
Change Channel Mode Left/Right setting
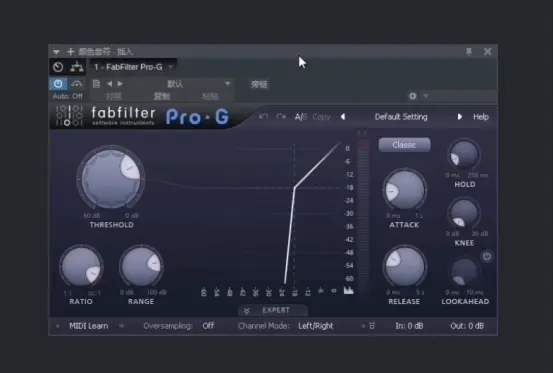[316, 326]
